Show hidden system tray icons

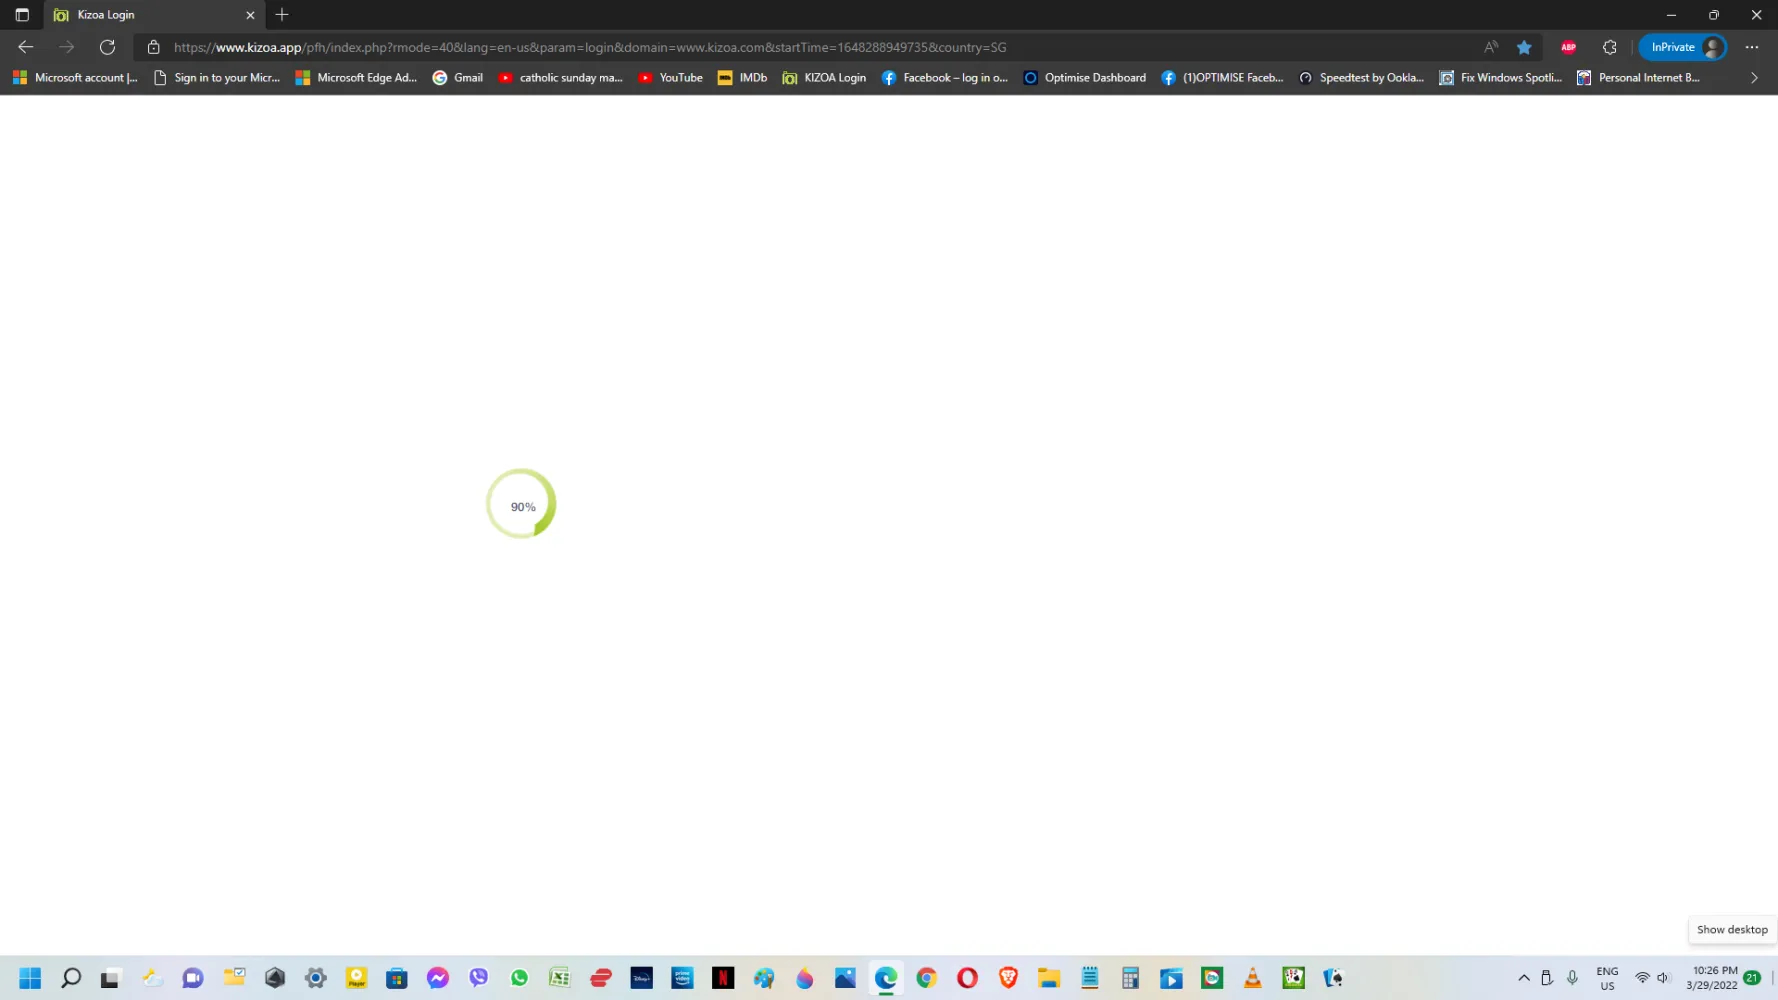[1523, 978]
